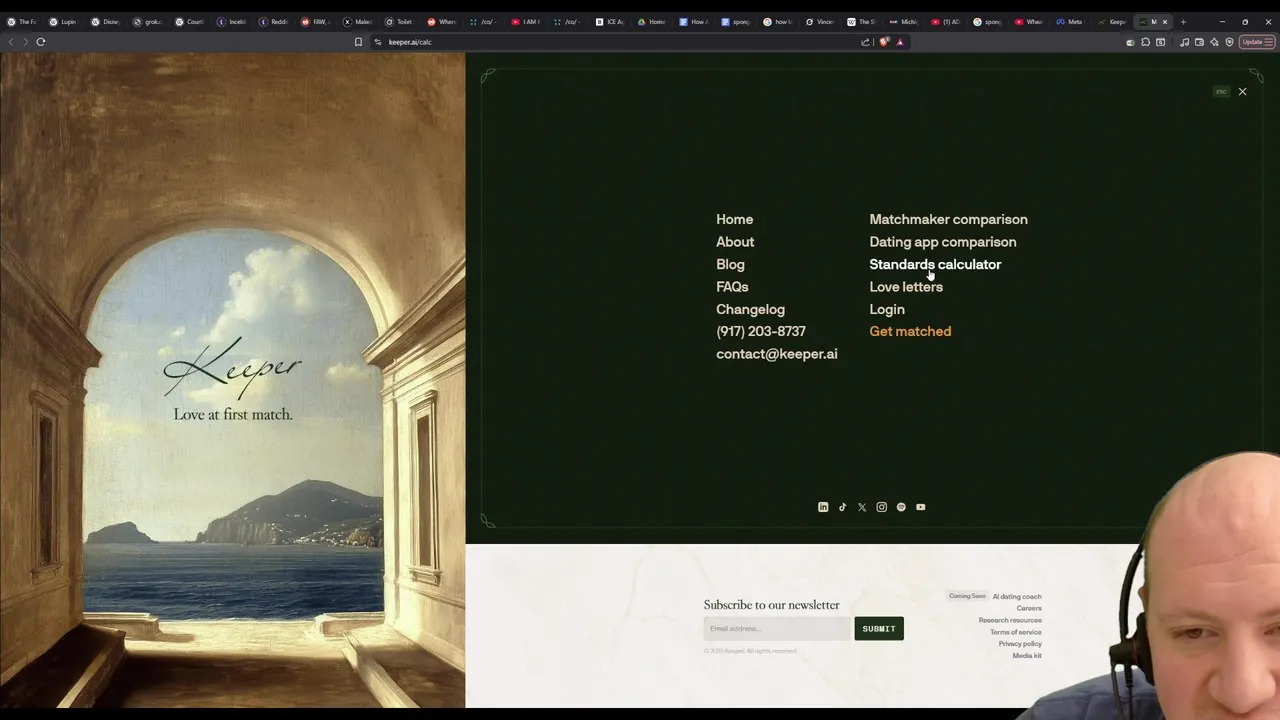This screenshot has height=720, width=1280.
Task: Open Keeper's Instagram icon
Action: pos(881,507)
